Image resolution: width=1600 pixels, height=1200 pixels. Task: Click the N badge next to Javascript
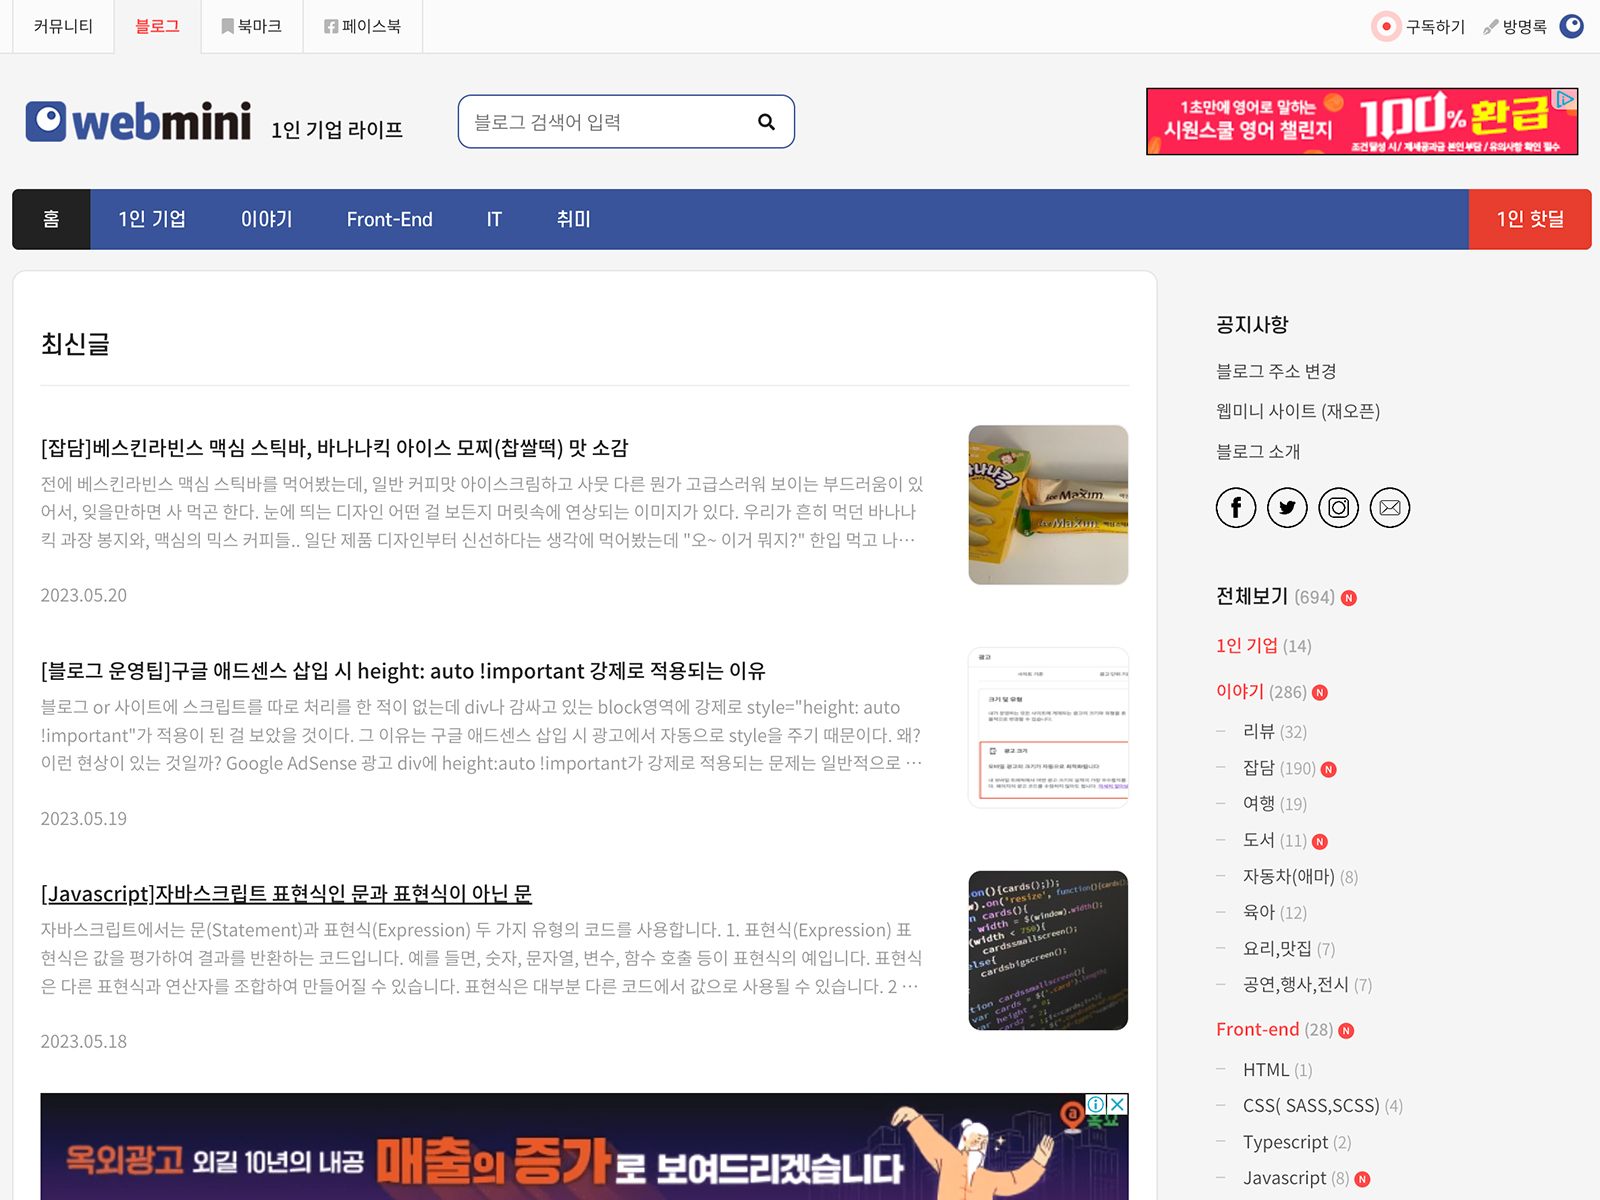click(1362, 1178)
